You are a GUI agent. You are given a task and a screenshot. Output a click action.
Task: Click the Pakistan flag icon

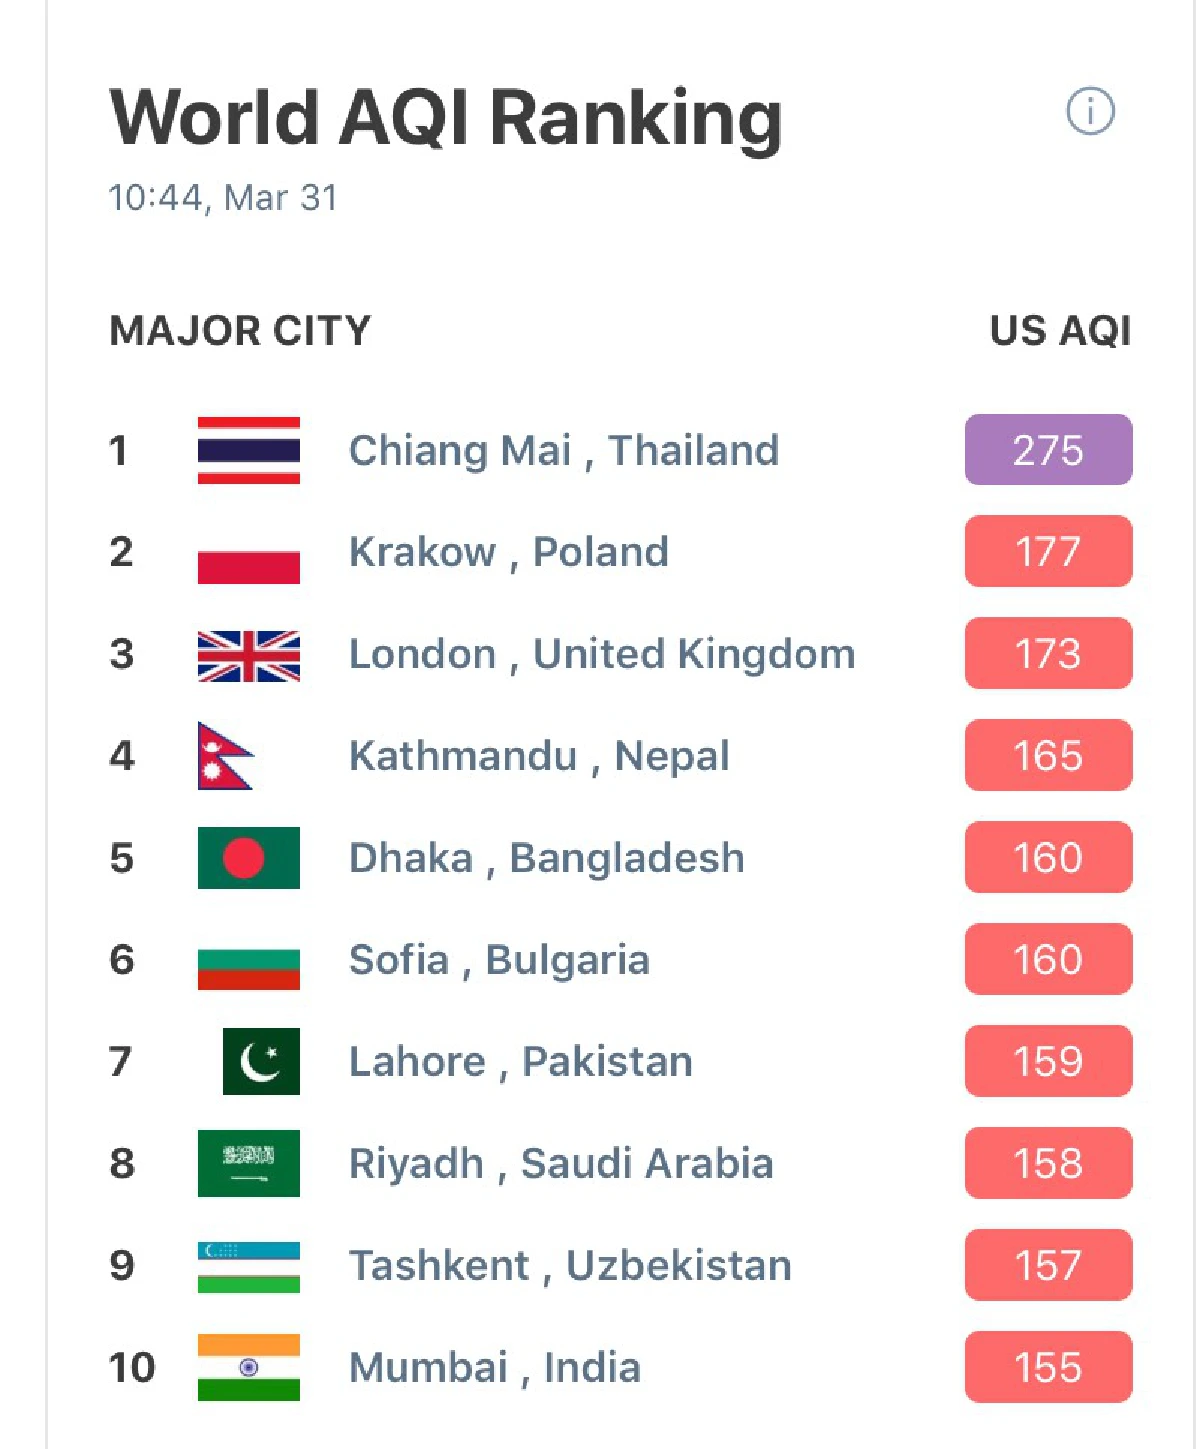(261, 1061)
